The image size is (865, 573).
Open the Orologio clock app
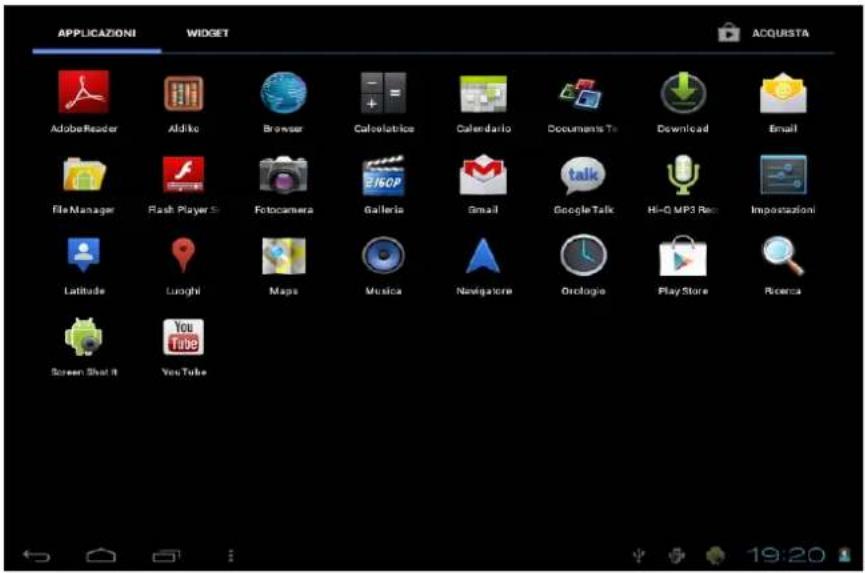[583, 255]
